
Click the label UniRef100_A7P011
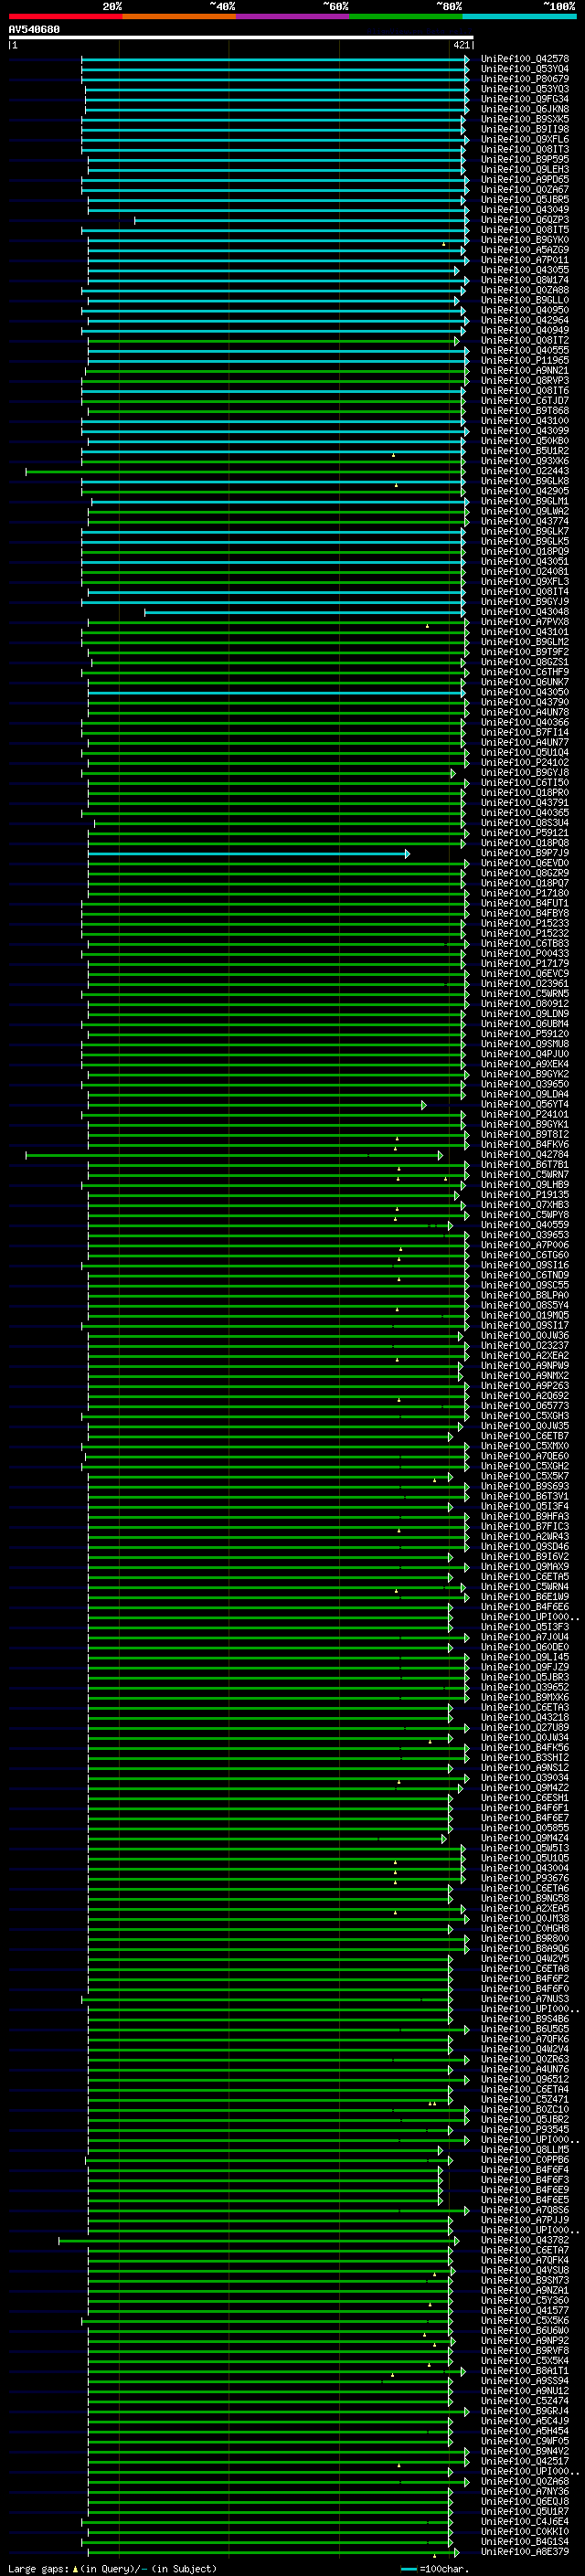point(525,260)
